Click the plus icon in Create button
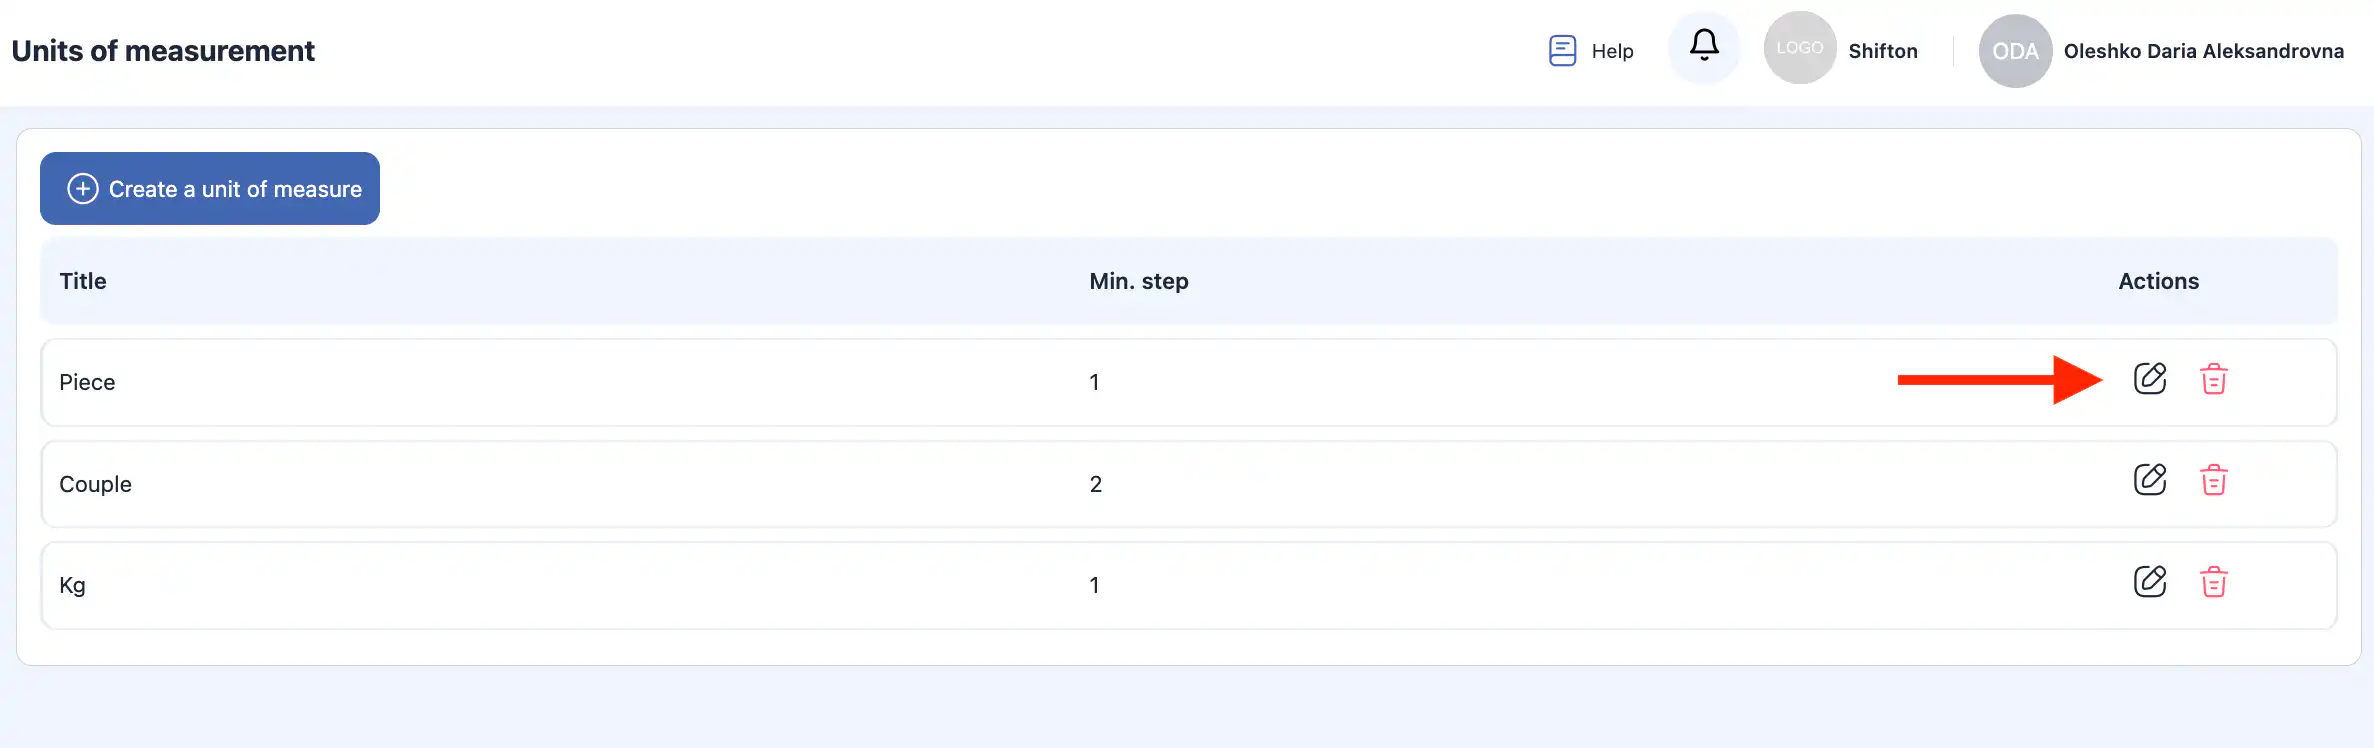Viewport: 2374px width, 748px height. [83, 189]
